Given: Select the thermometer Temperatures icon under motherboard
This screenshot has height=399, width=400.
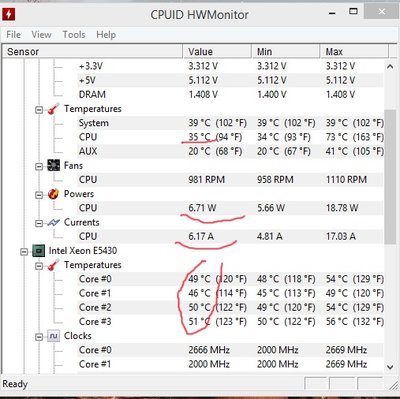Looking at the screenshot, I should pyautogui.click(x=53, y=109).
